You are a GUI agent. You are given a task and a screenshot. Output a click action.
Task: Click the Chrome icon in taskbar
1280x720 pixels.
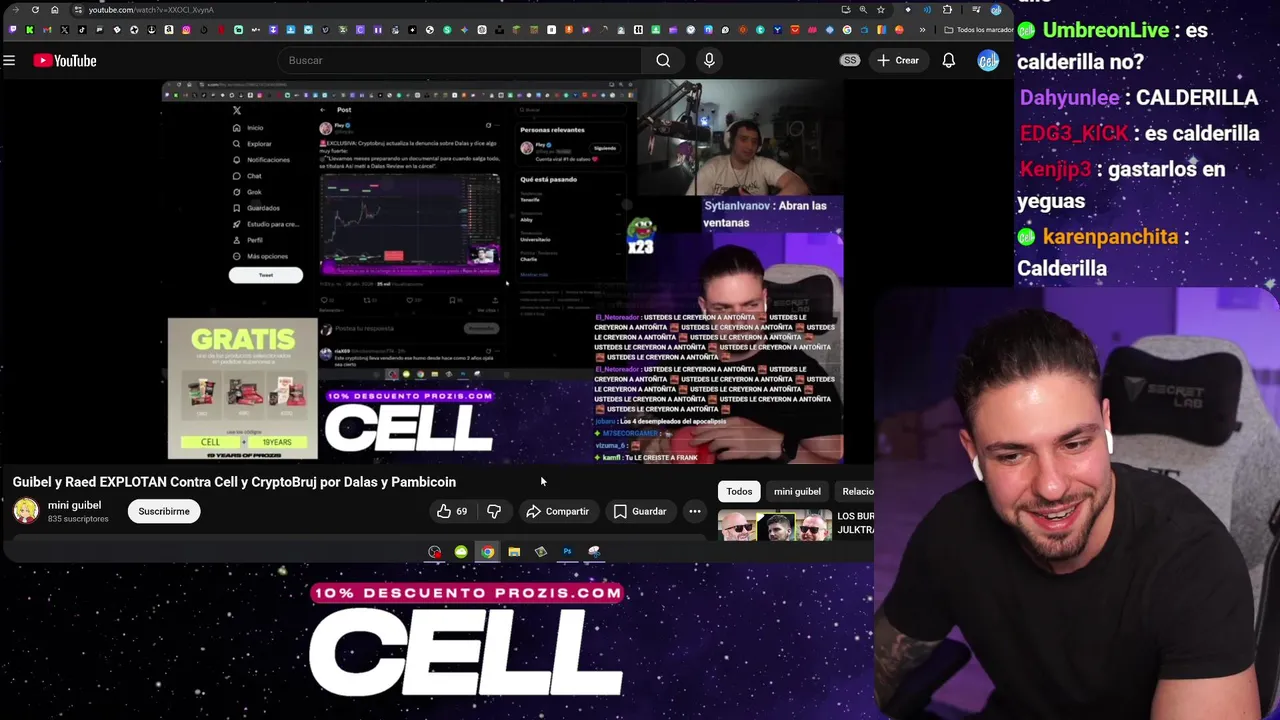pyautogui.click(x=487, y=552)
